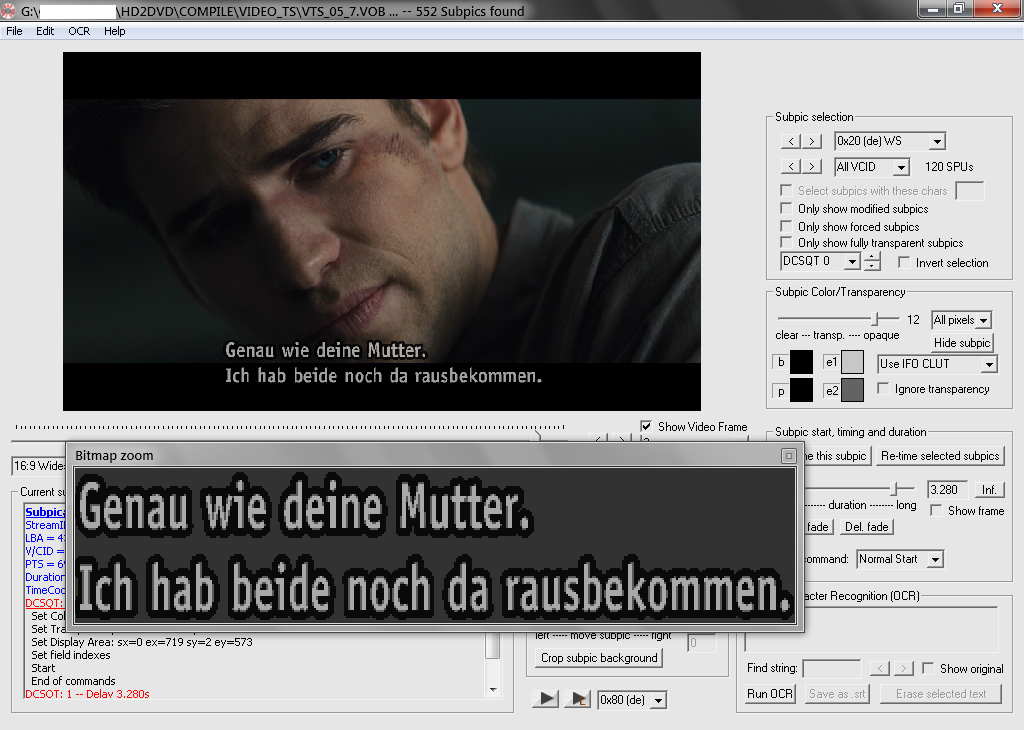Enable Only show forced subpics
This screenshot has width=1024, height=730.
787,226
